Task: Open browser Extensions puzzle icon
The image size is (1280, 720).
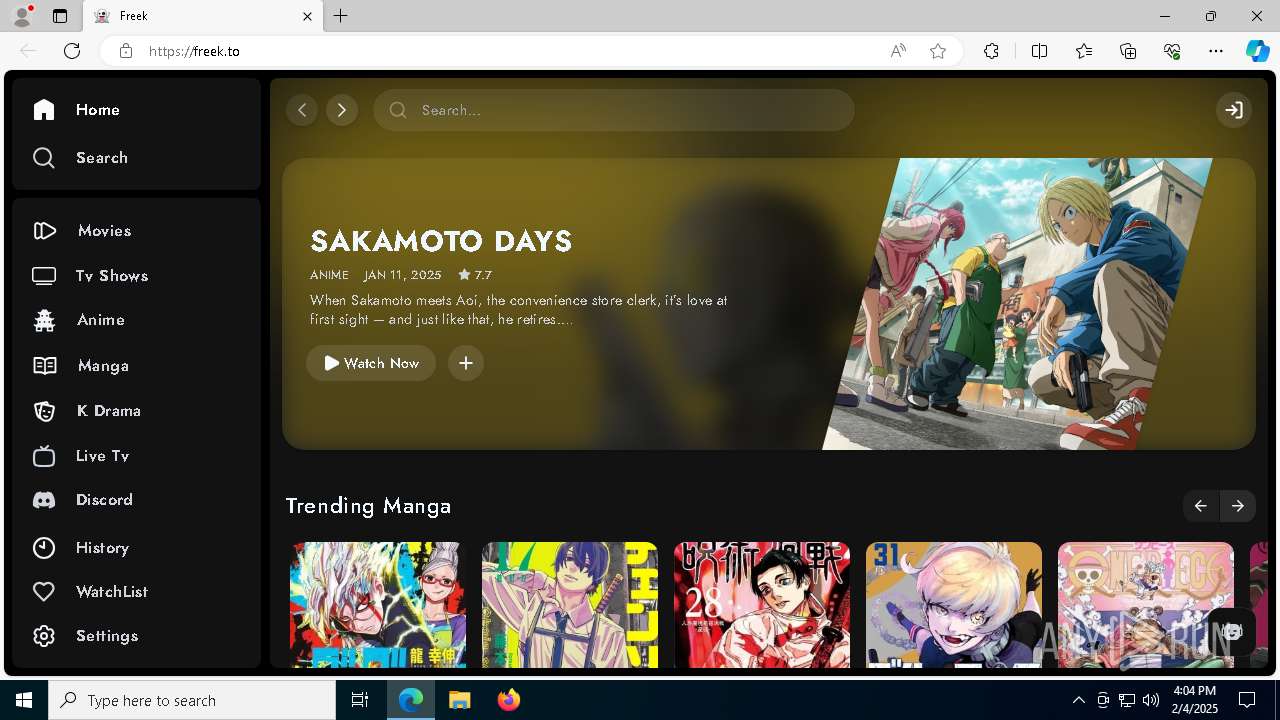Action: tap(991, 51)
